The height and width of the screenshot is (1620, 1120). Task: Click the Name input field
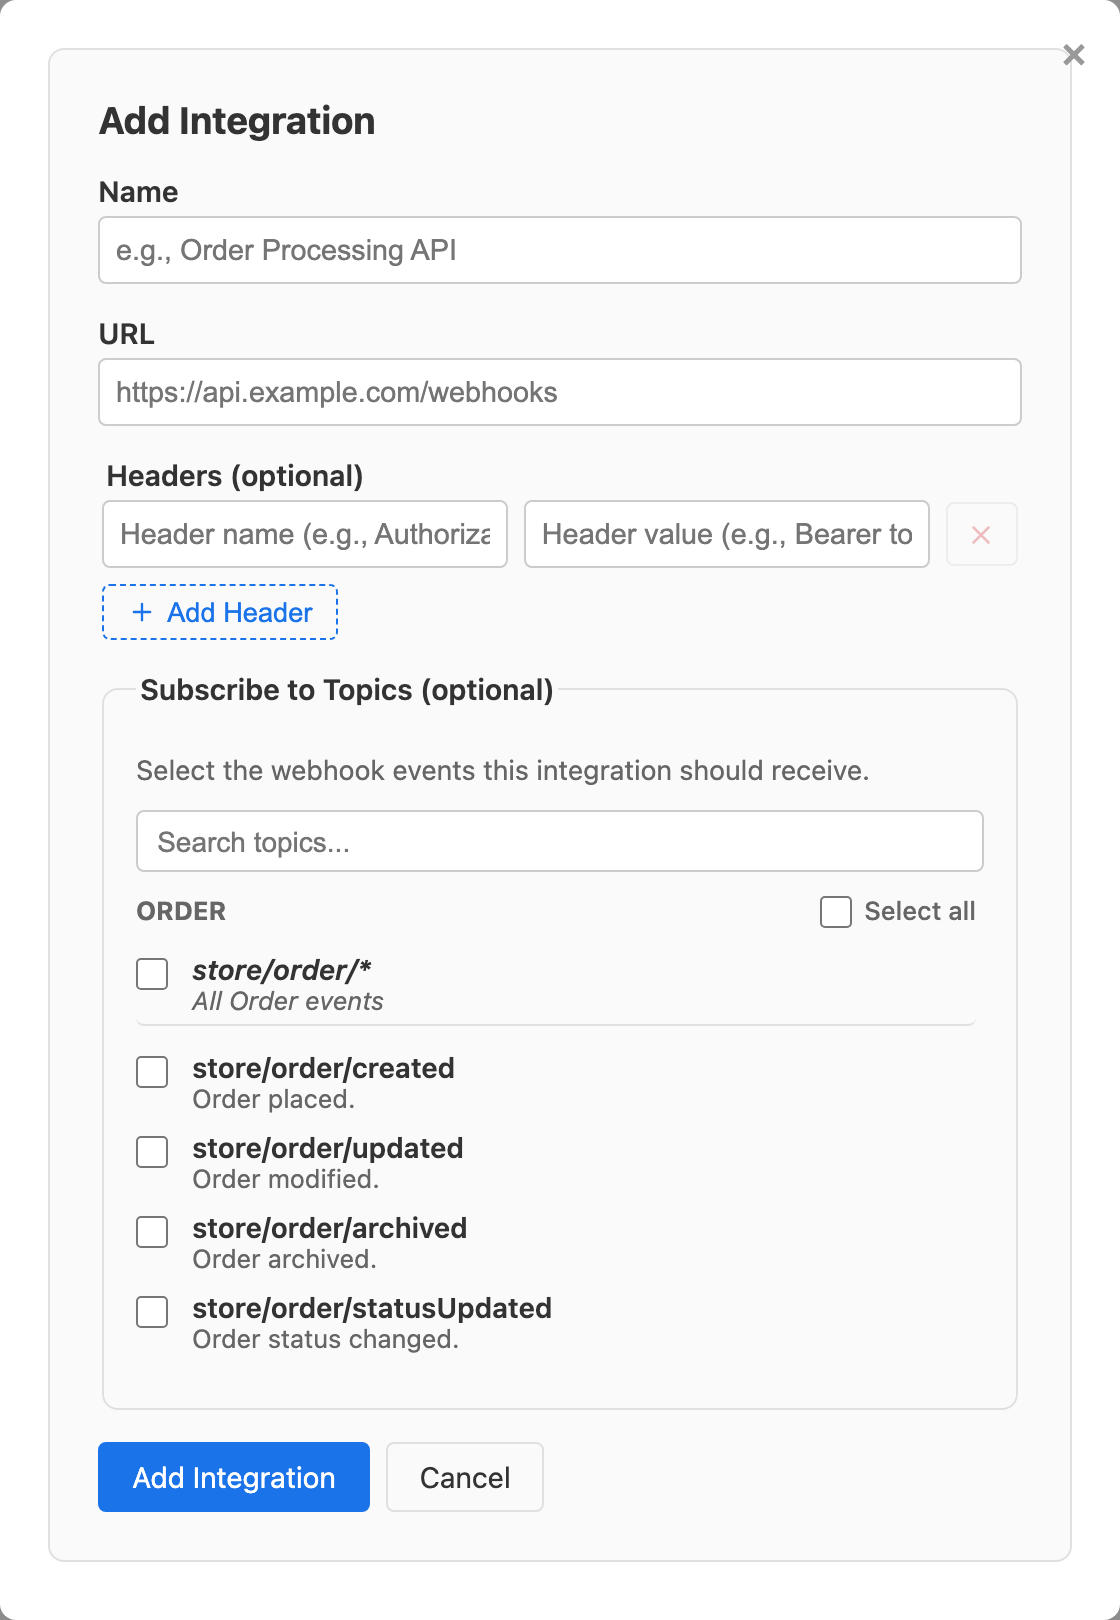coord(560,250)
